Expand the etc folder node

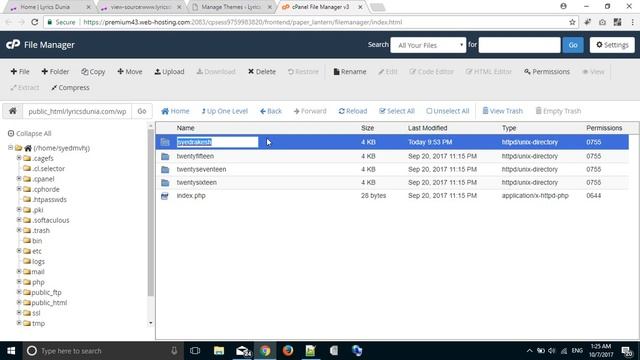click(19, 251)
